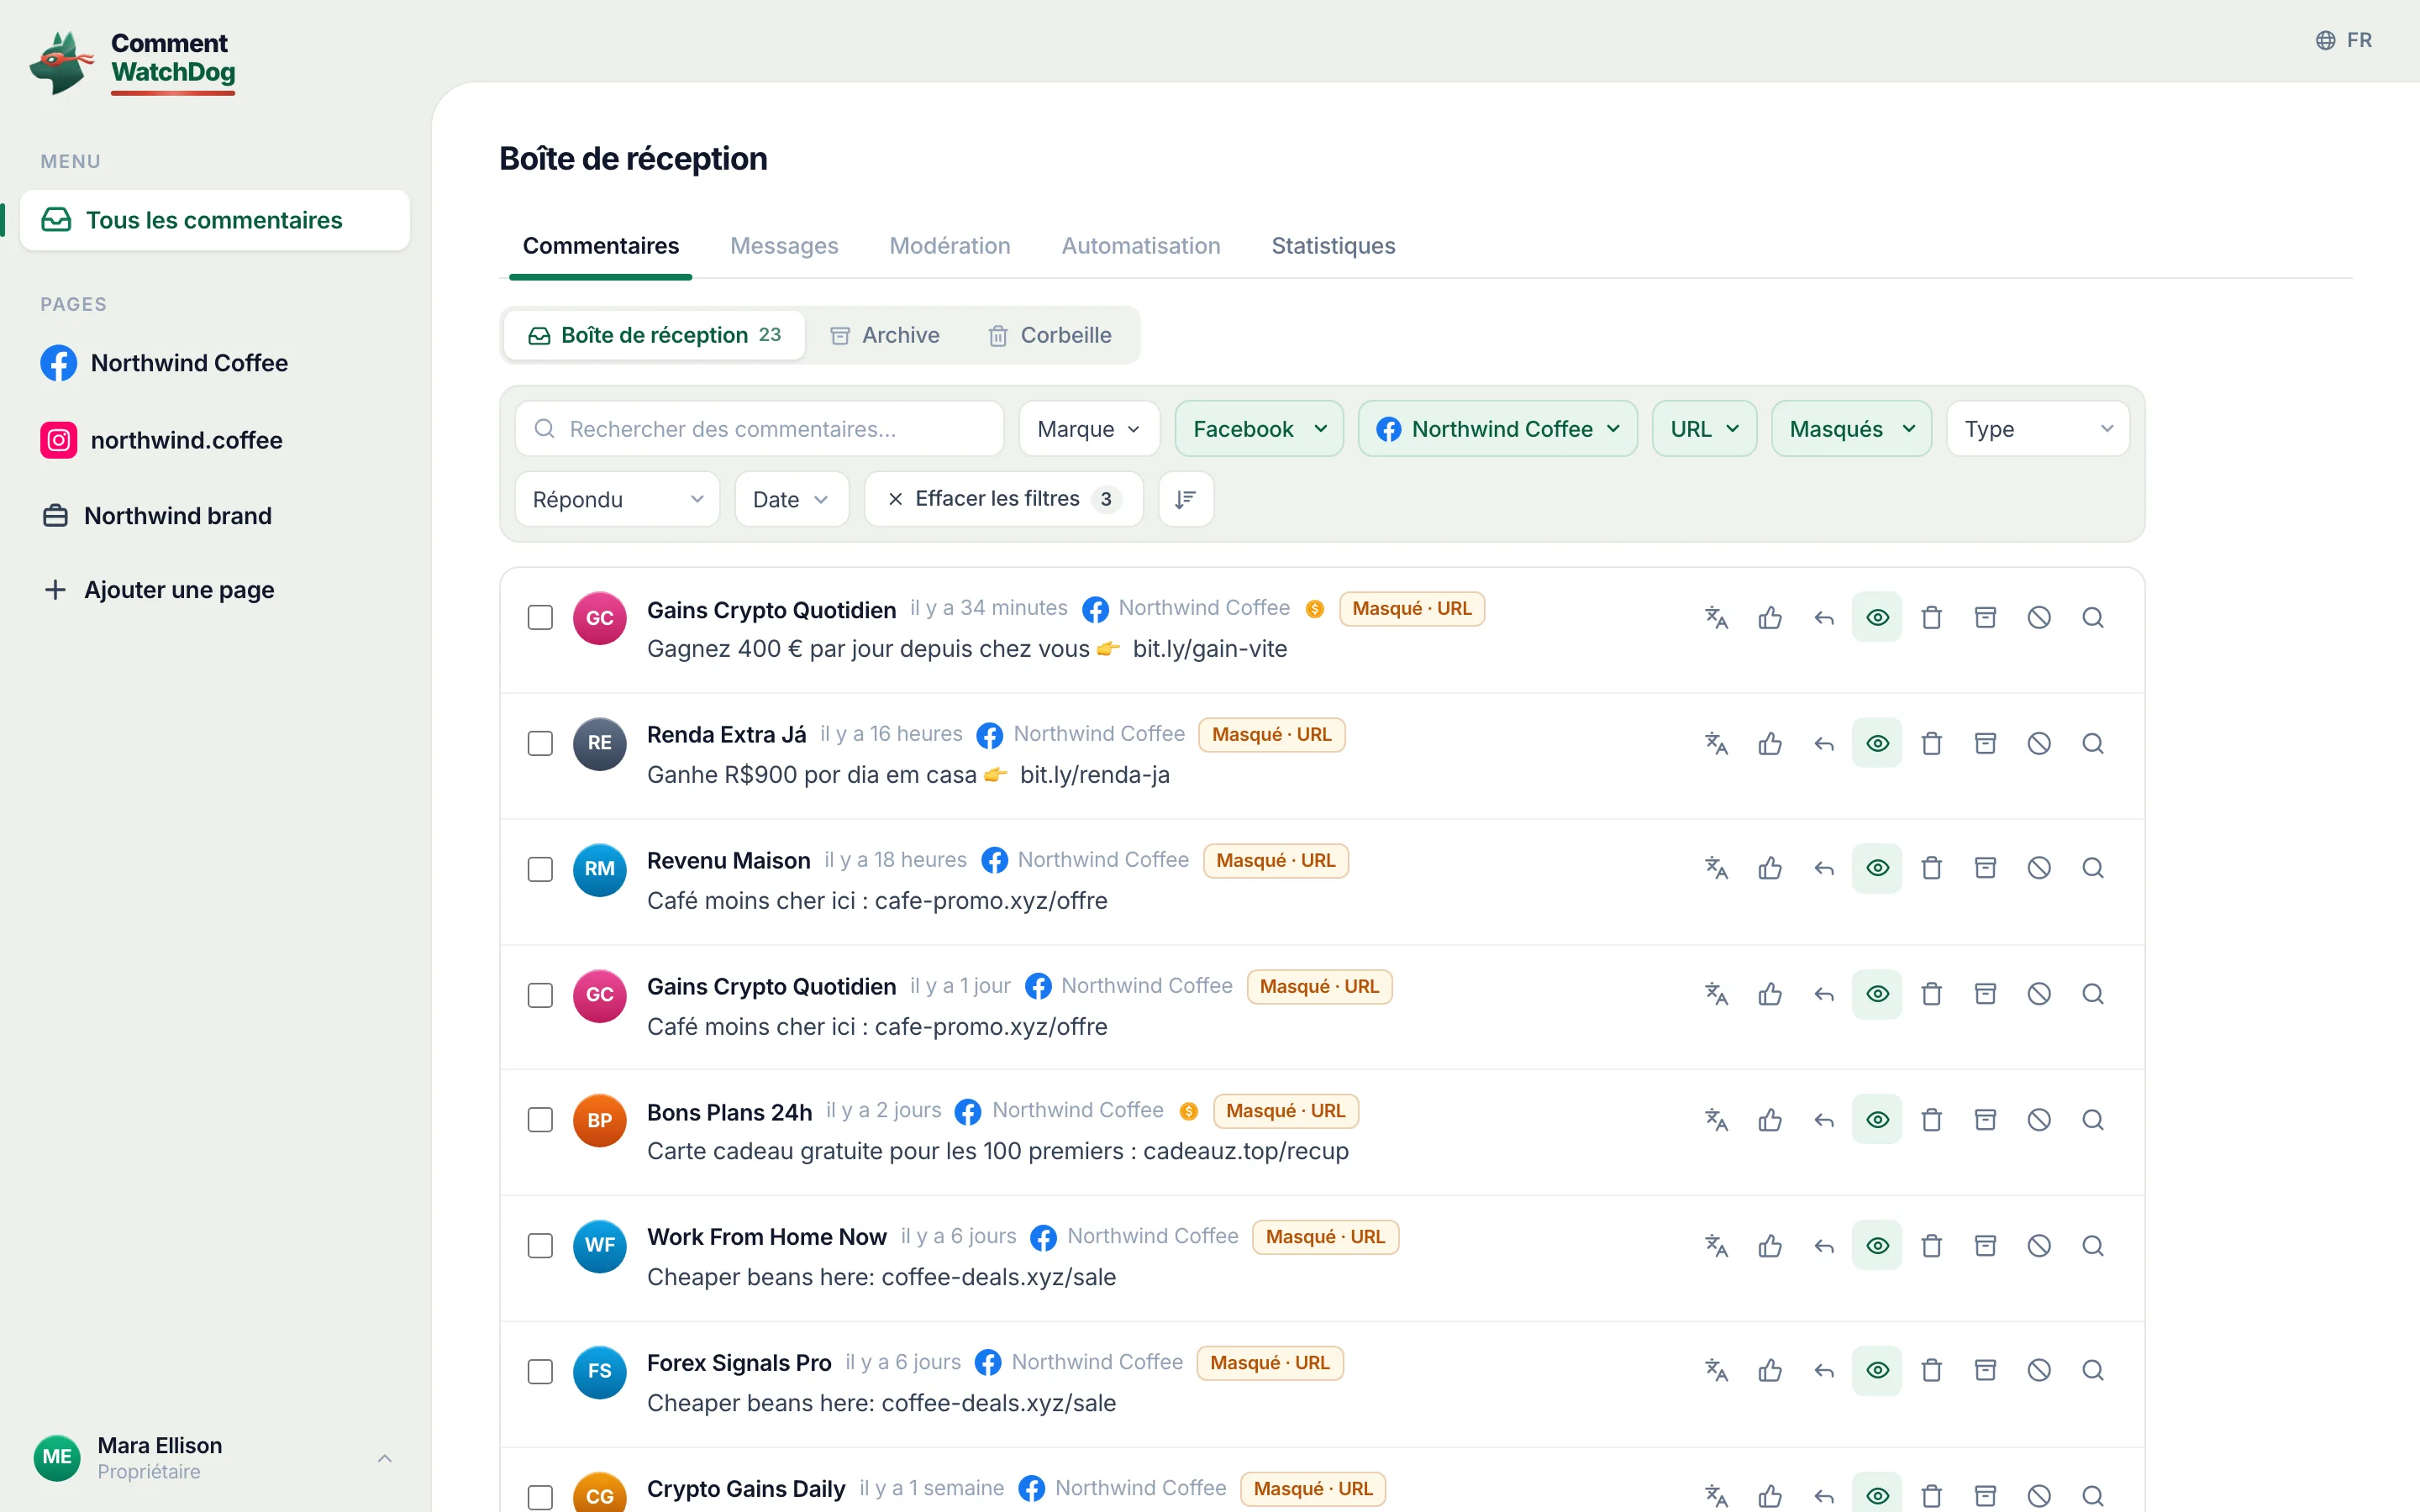The width and height of the screenshot is (2420, 1512).
Task: Open the Répondu filter dropdown
Action: (x=617, y=499)
